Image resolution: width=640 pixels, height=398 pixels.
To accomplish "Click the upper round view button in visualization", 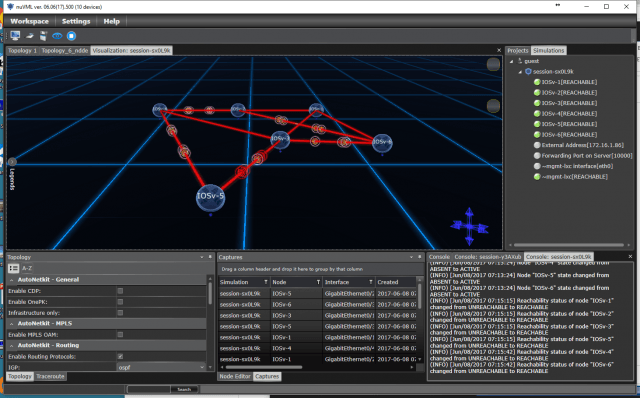I will 493,64.
